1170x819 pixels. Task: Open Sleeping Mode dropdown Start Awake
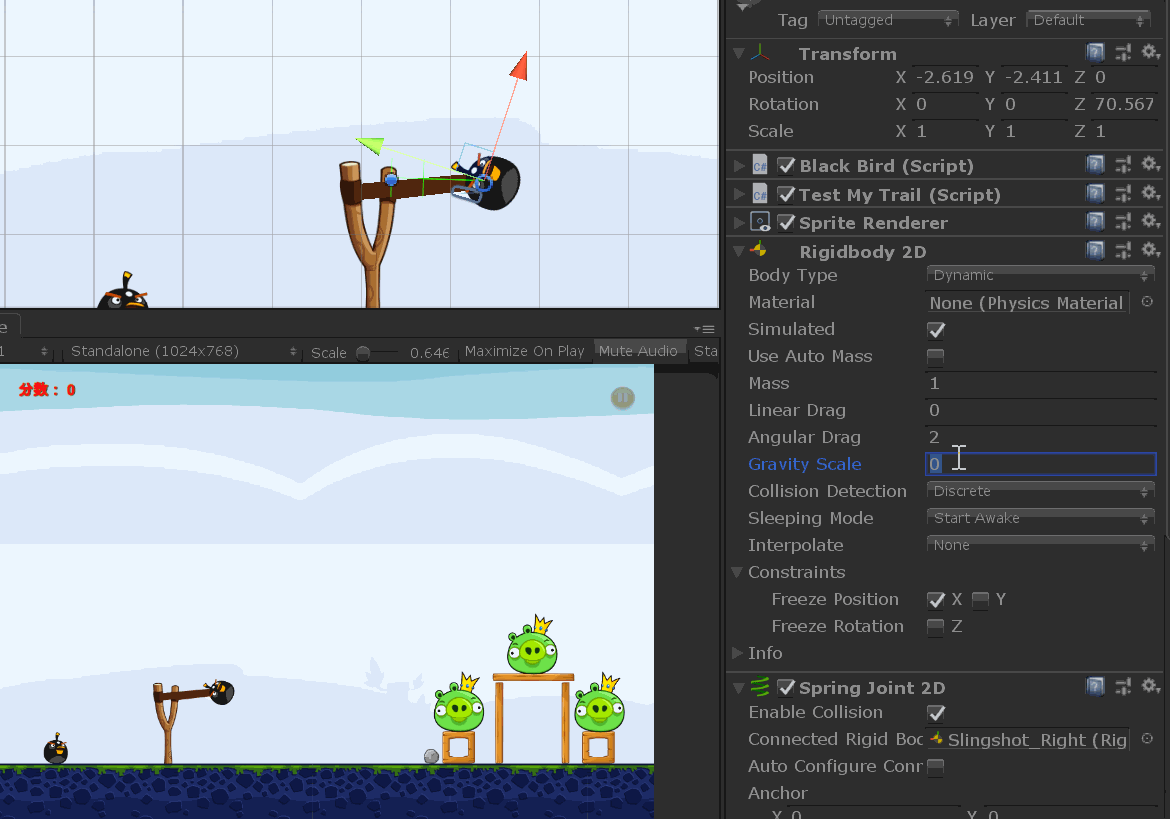click(x=1040, y=518)
